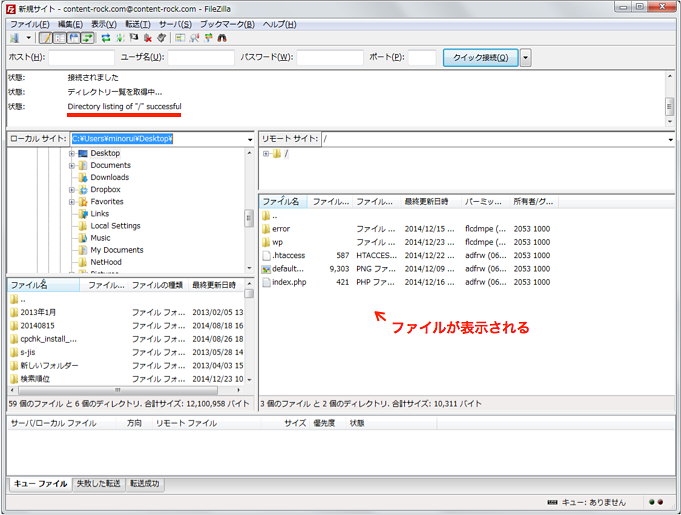Click the クイック接続 quick connect button

tap(480, 57)
